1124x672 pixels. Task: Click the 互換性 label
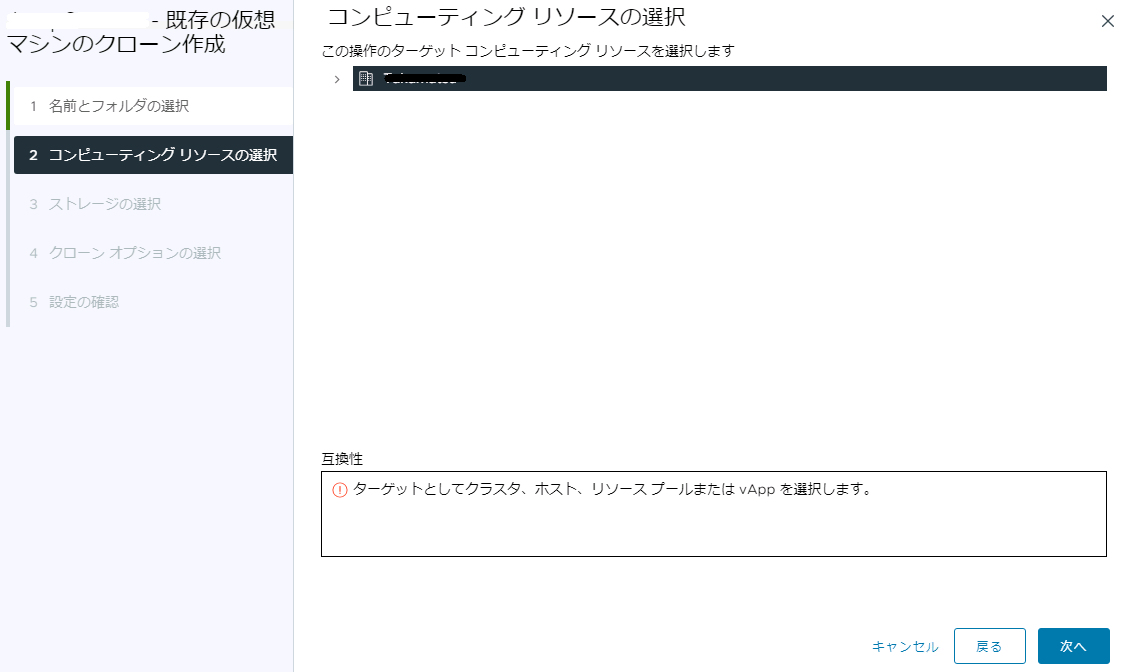coord(342,458)
